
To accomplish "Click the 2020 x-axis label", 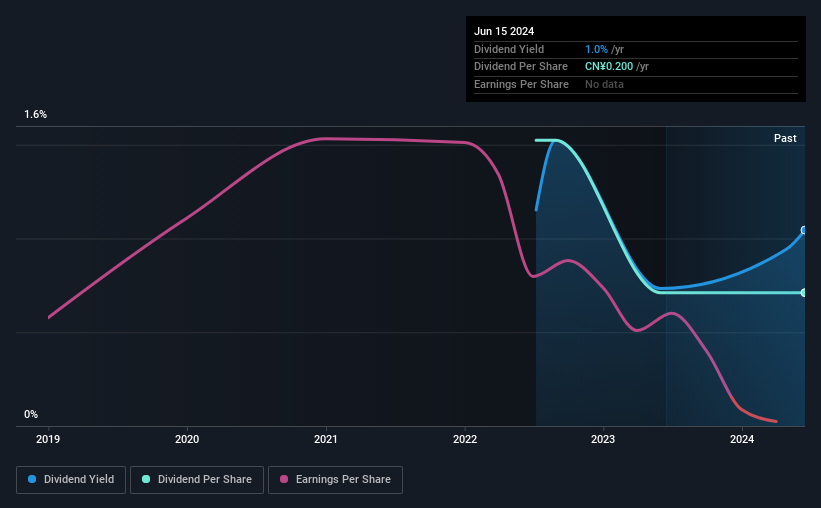I will [x=187, y=439].
